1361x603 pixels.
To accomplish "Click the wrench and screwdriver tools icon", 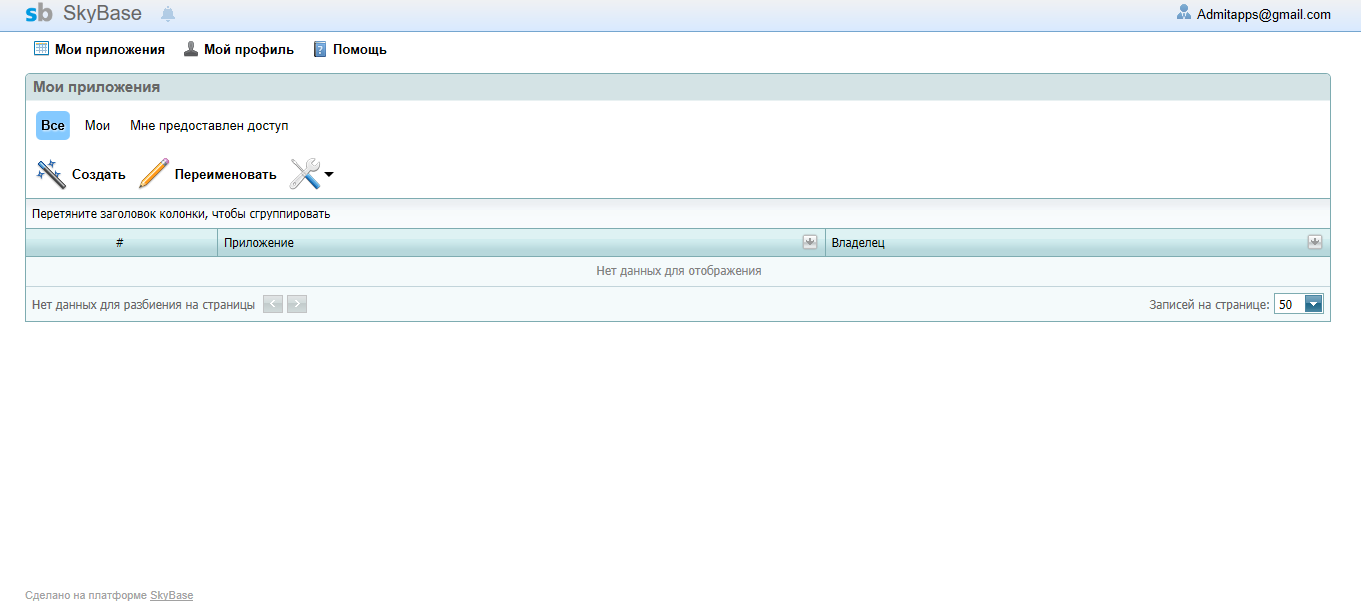I will [x=305, y=174].
